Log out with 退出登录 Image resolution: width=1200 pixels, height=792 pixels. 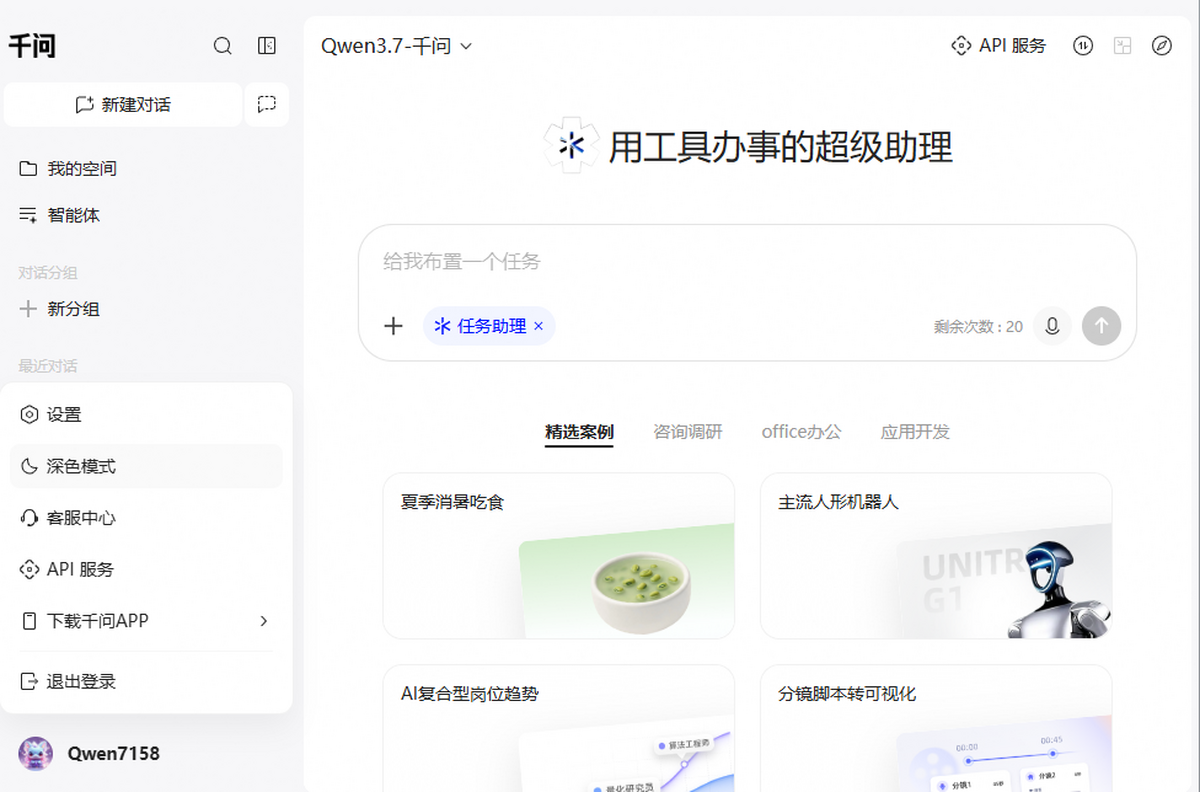click(146, 681)
